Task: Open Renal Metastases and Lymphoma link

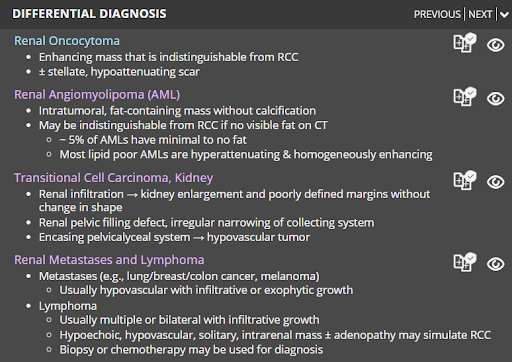Action: (x=109, y=260)
